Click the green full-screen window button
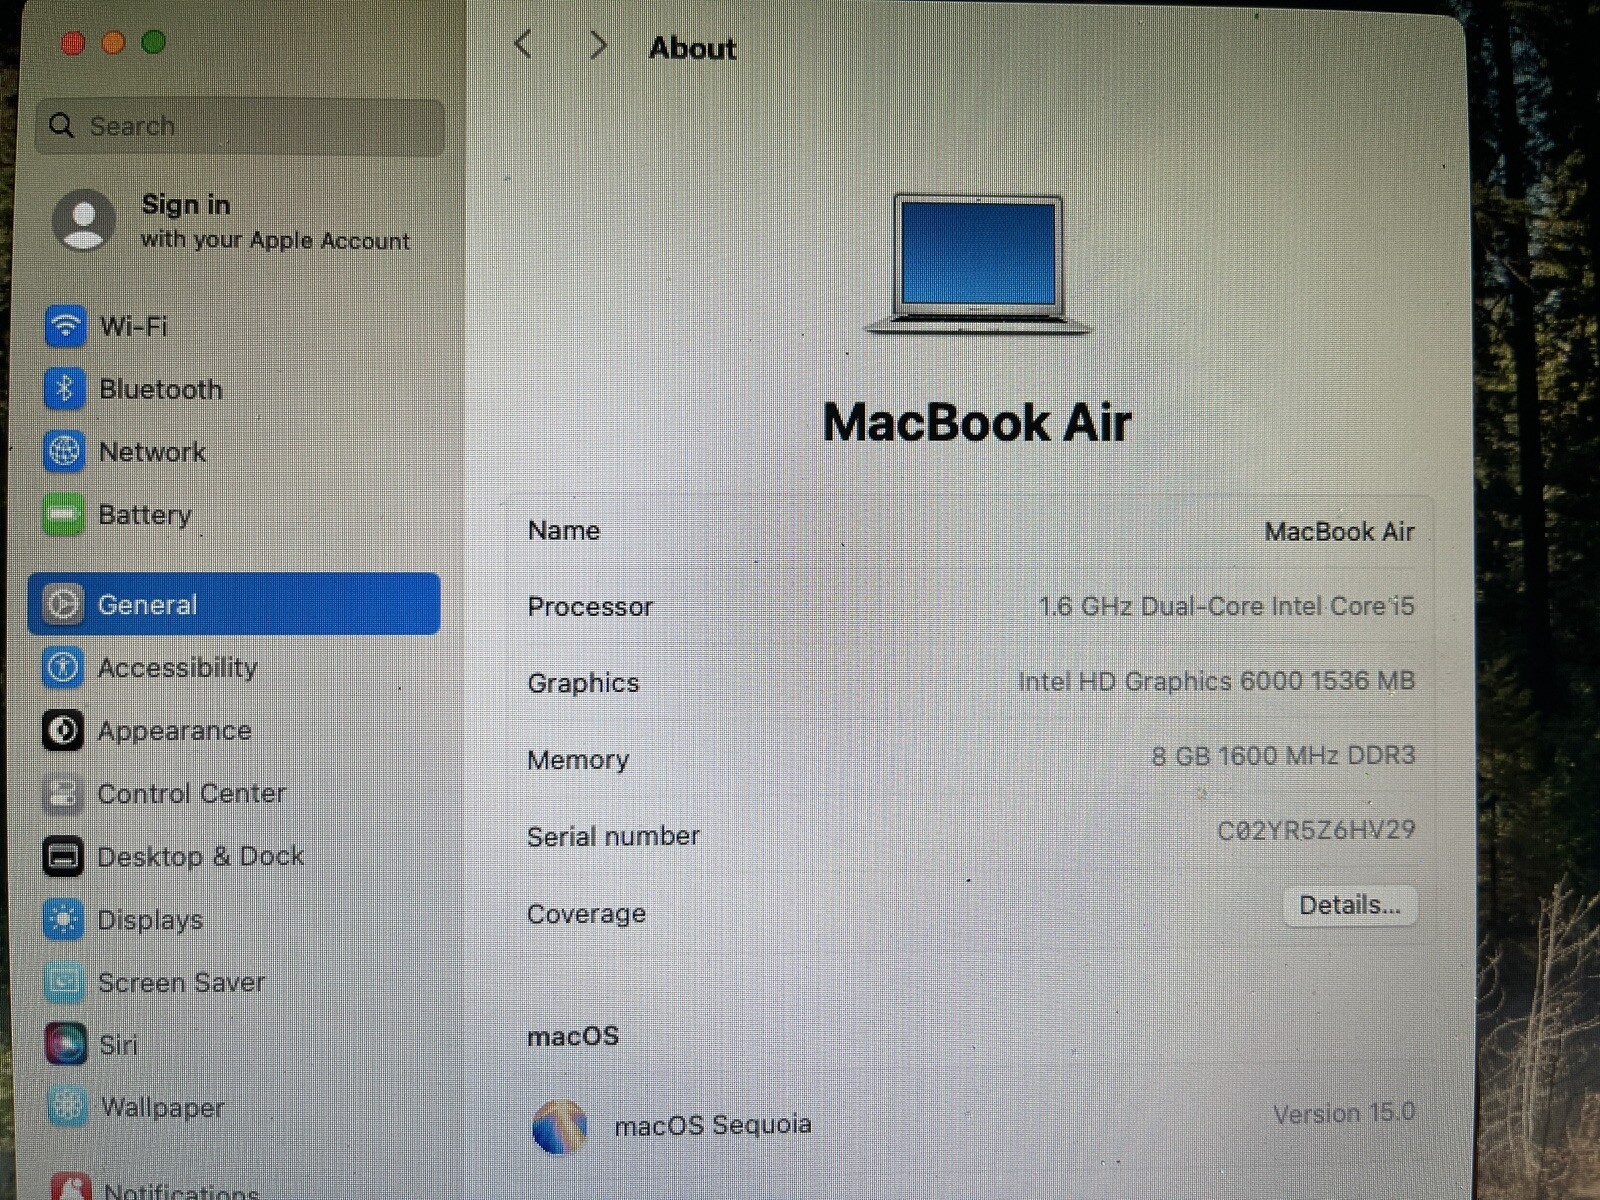Image resolution: width=1600 pixels, height=1200 pixels. click(153, 41)
